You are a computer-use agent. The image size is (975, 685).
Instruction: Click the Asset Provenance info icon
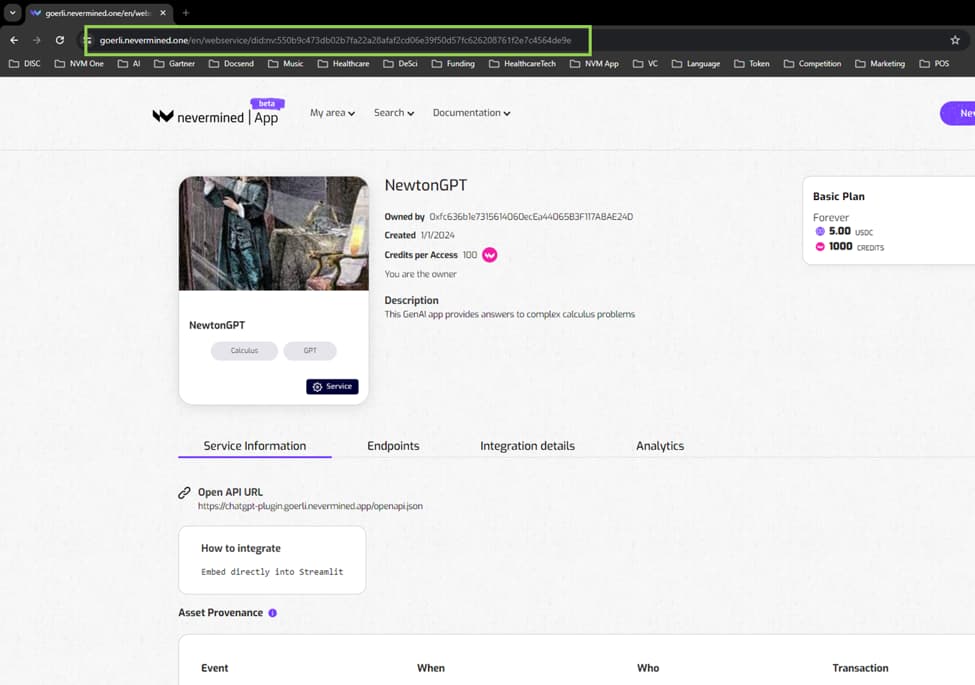click(273, 613)
